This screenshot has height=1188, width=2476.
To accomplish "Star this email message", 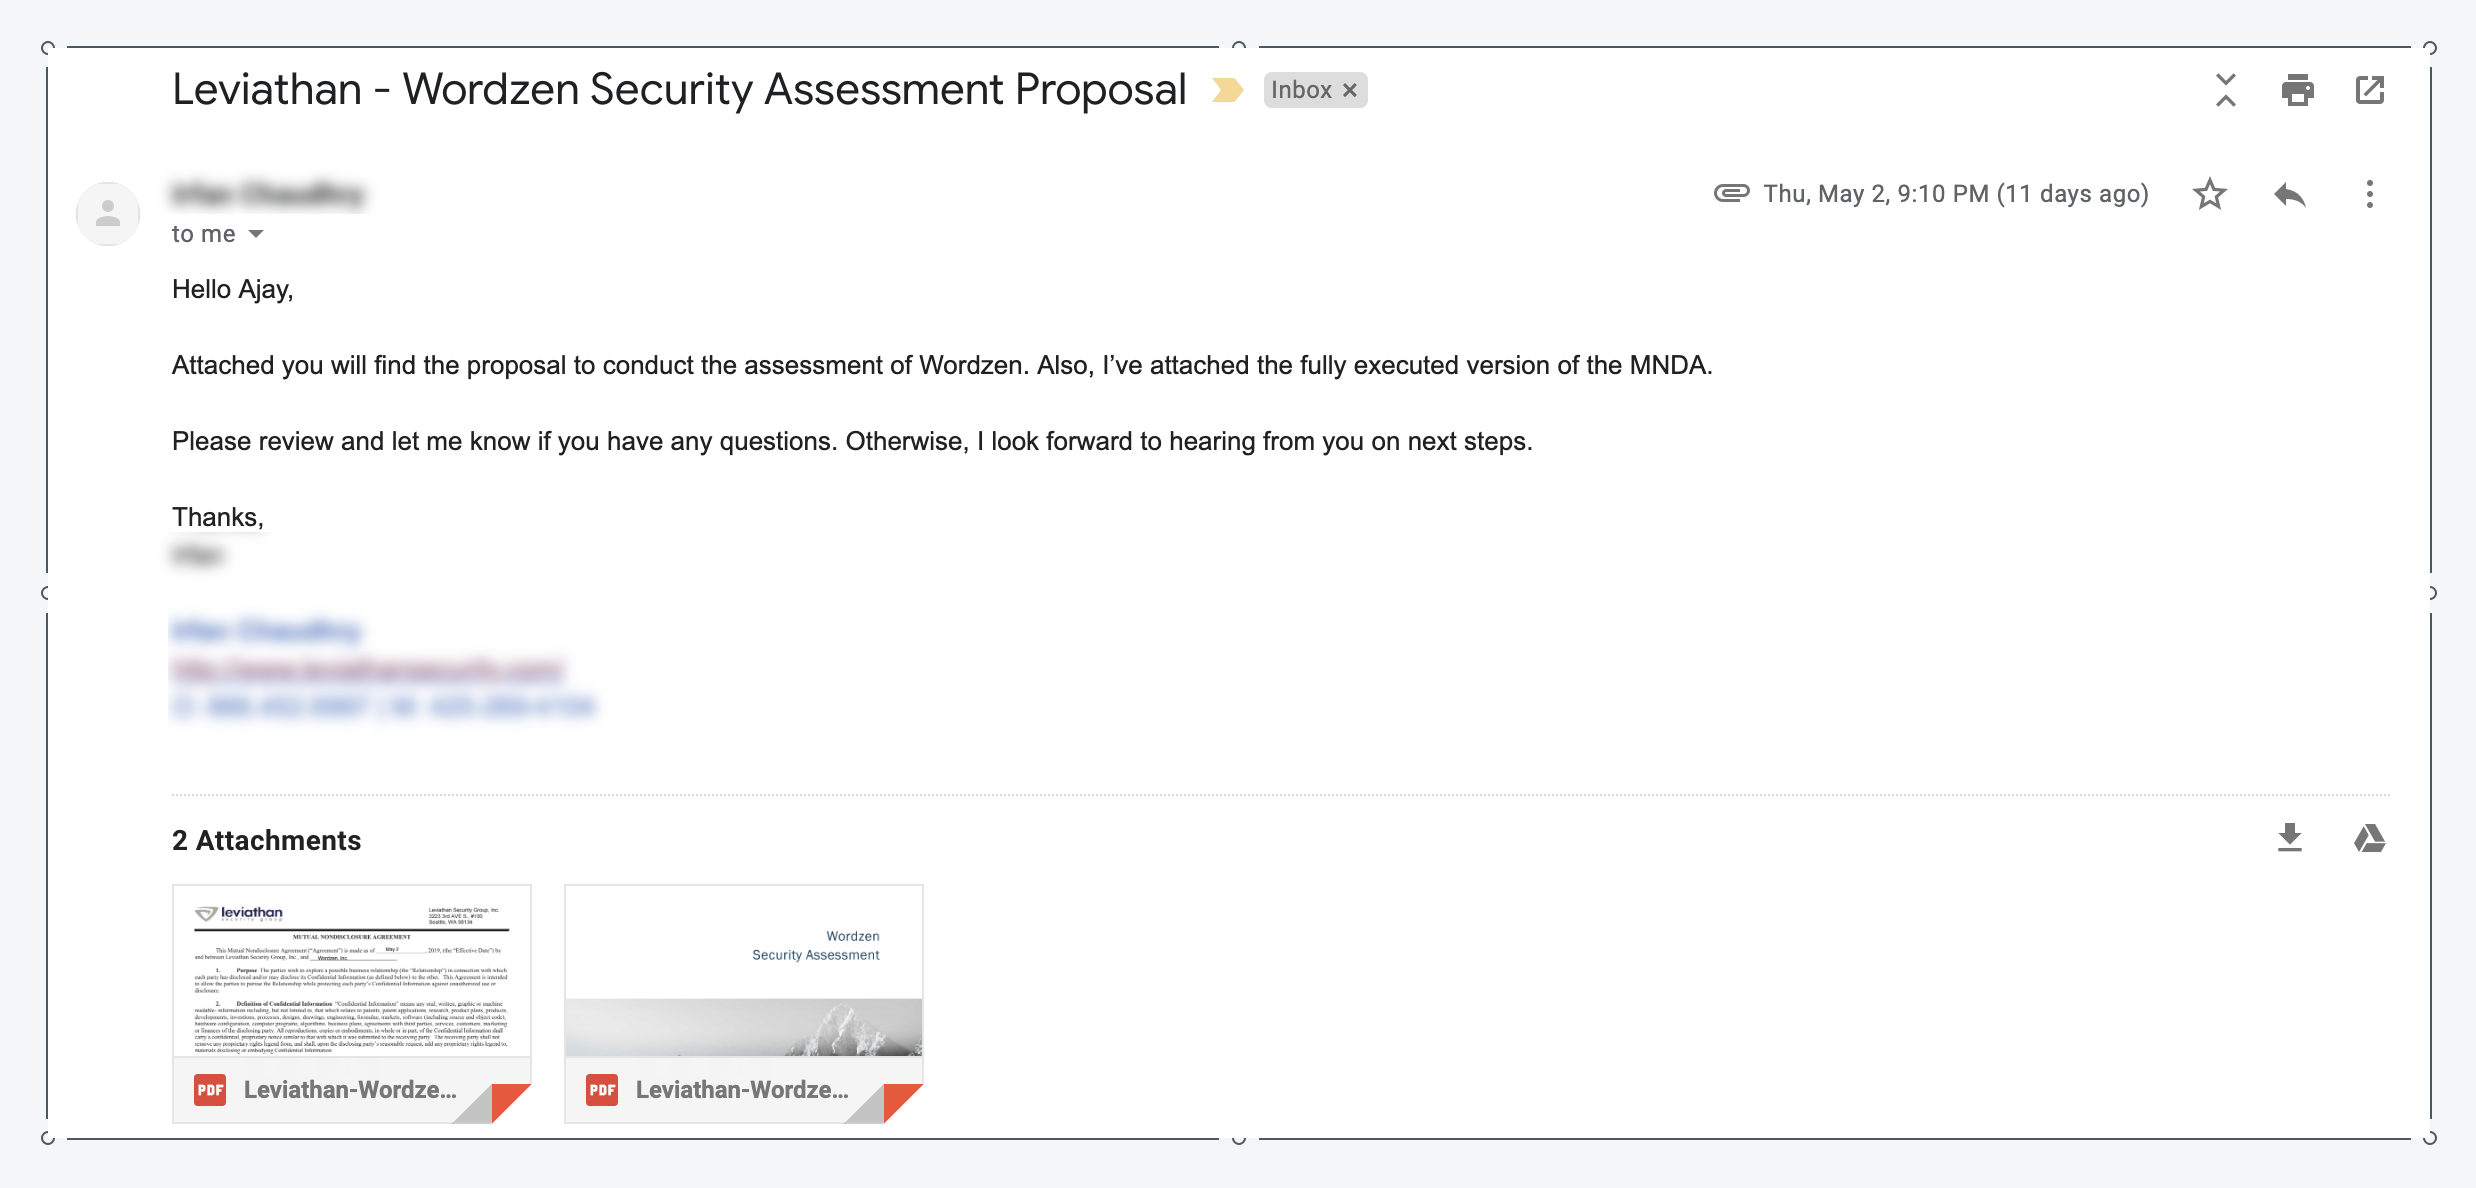I will tap(2209, 194).
